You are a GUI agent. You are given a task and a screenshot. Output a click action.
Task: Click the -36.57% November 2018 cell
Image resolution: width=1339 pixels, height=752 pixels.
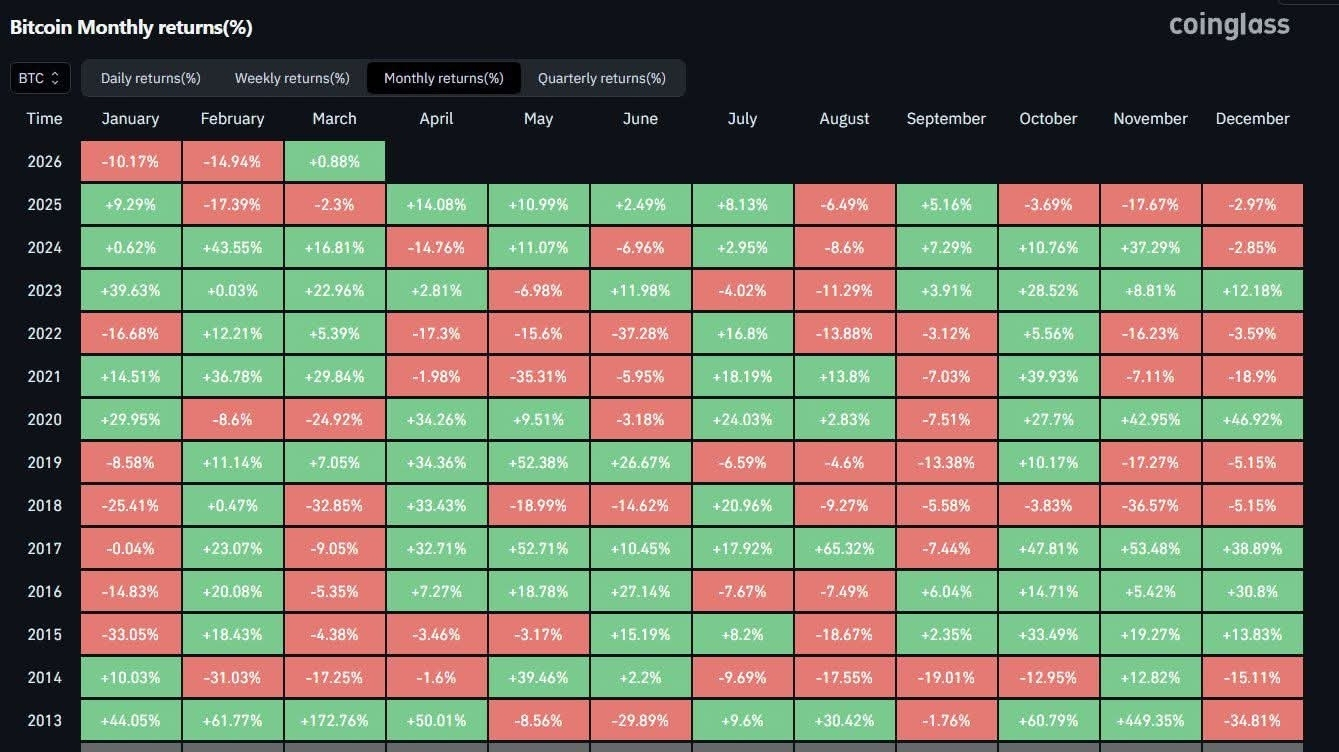point(1150,505)
